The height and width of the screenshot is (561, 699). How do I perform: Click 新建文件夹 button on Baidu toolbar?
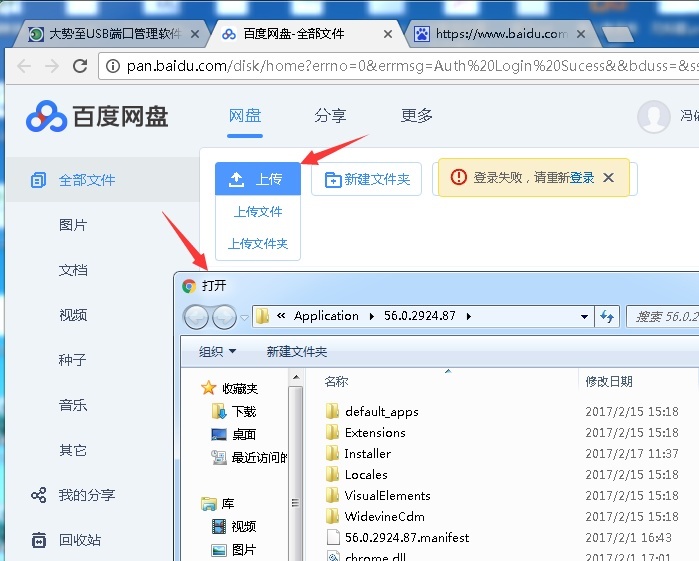pos(366,179)
